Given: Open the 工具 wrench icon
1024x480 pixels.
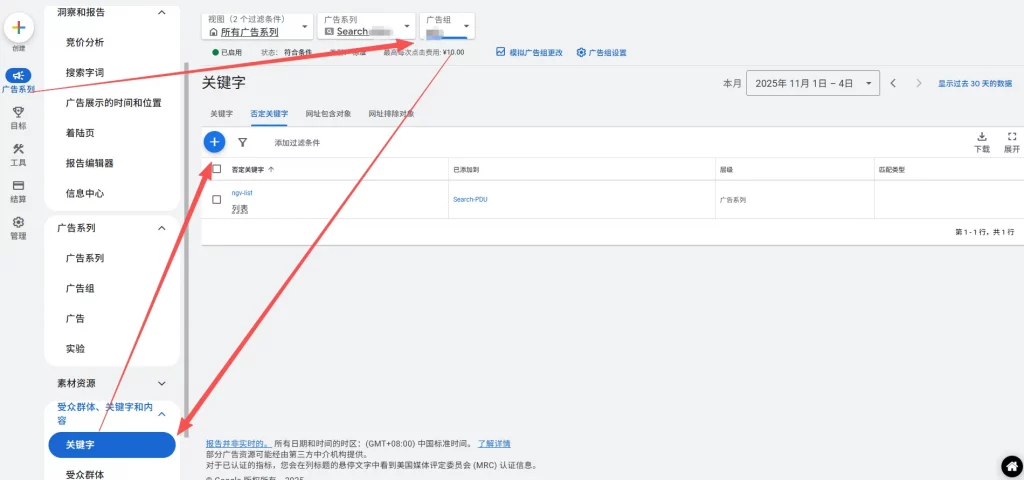Looking at the screenshot, I should pos(18,150).
